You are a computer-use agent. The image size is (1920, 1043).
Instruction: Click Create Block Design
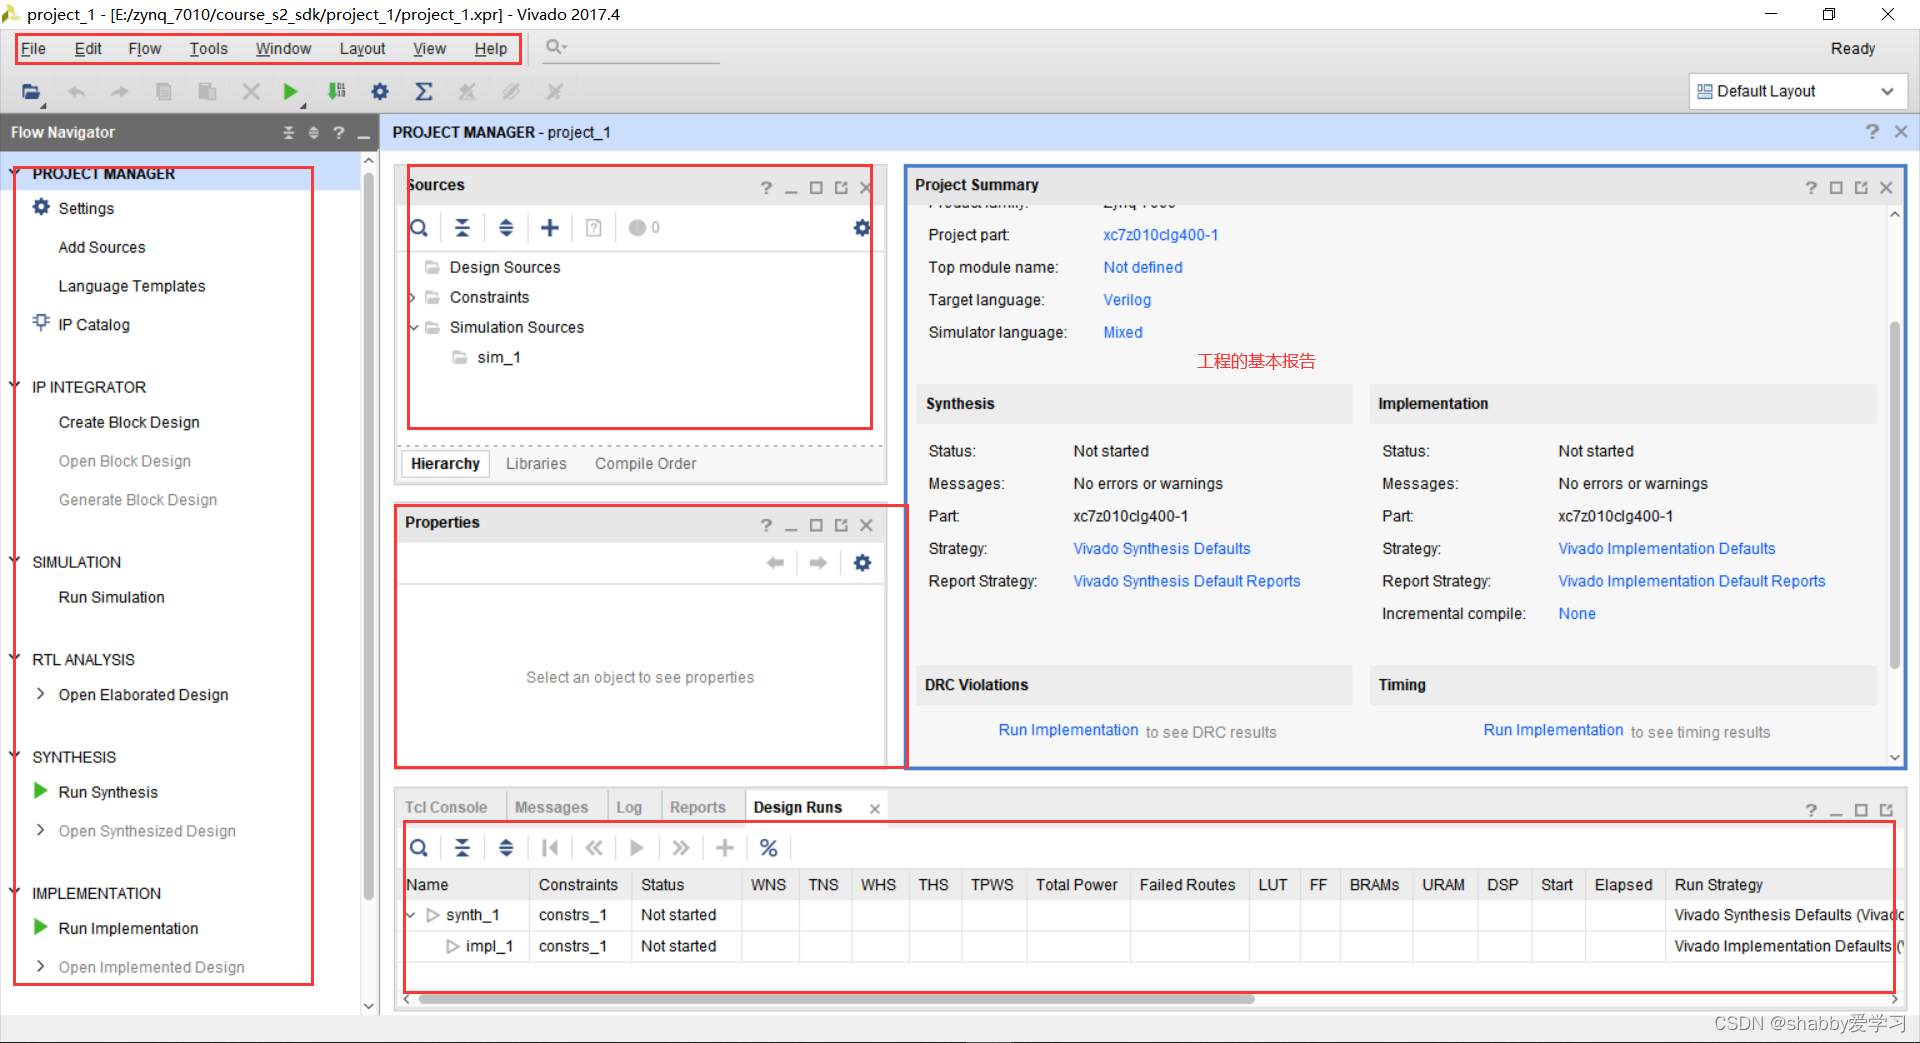[129, 422]
